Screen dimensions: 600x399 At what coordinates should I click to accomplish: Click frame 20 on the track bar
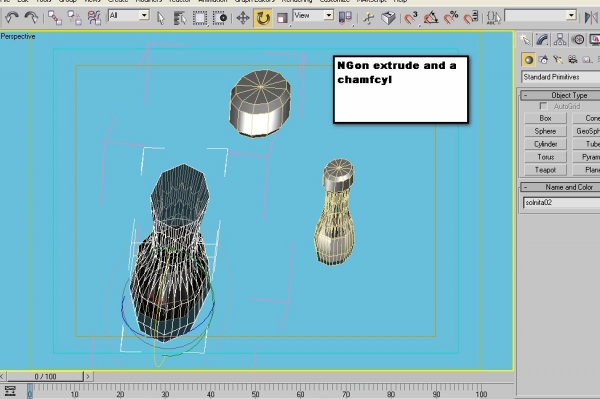[x=120, y=394]
